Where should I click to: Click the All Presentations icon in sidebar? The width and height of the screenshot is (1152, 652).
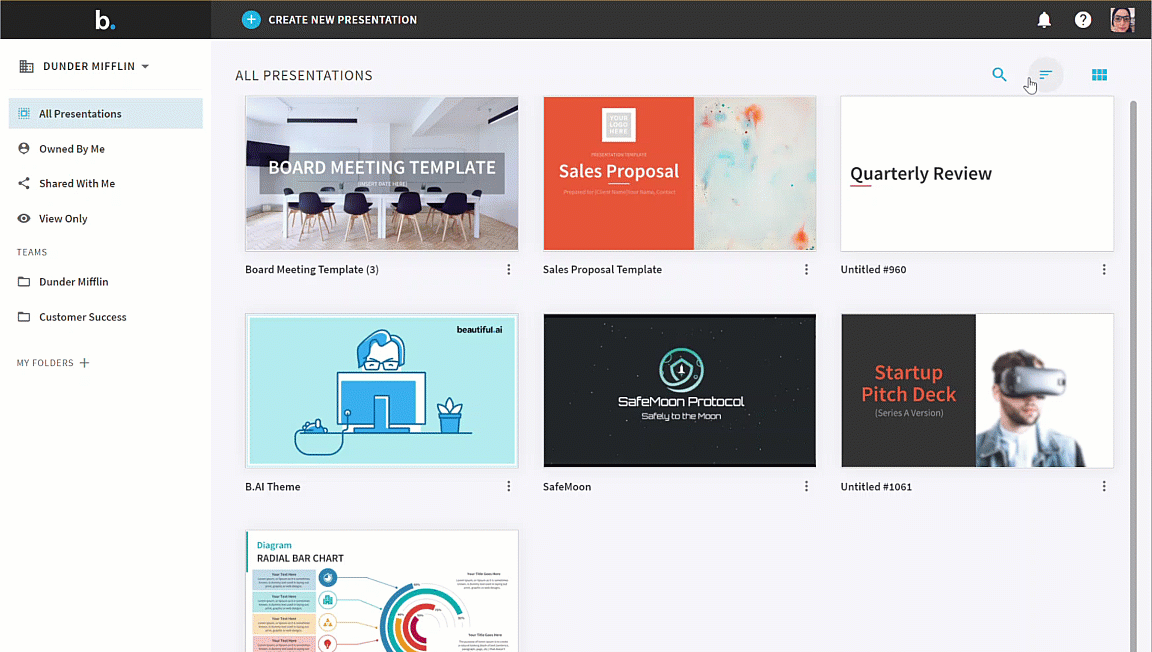click(24, 113)
